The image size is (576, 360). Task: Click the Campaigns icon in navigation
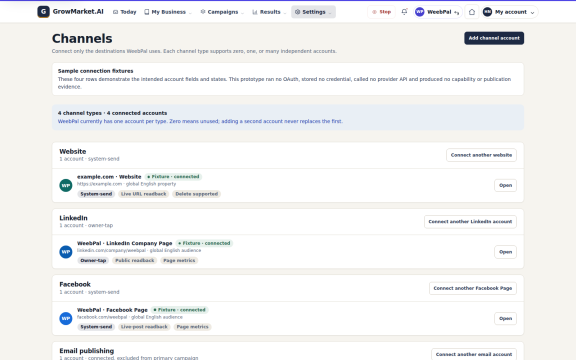coord(203,12)
